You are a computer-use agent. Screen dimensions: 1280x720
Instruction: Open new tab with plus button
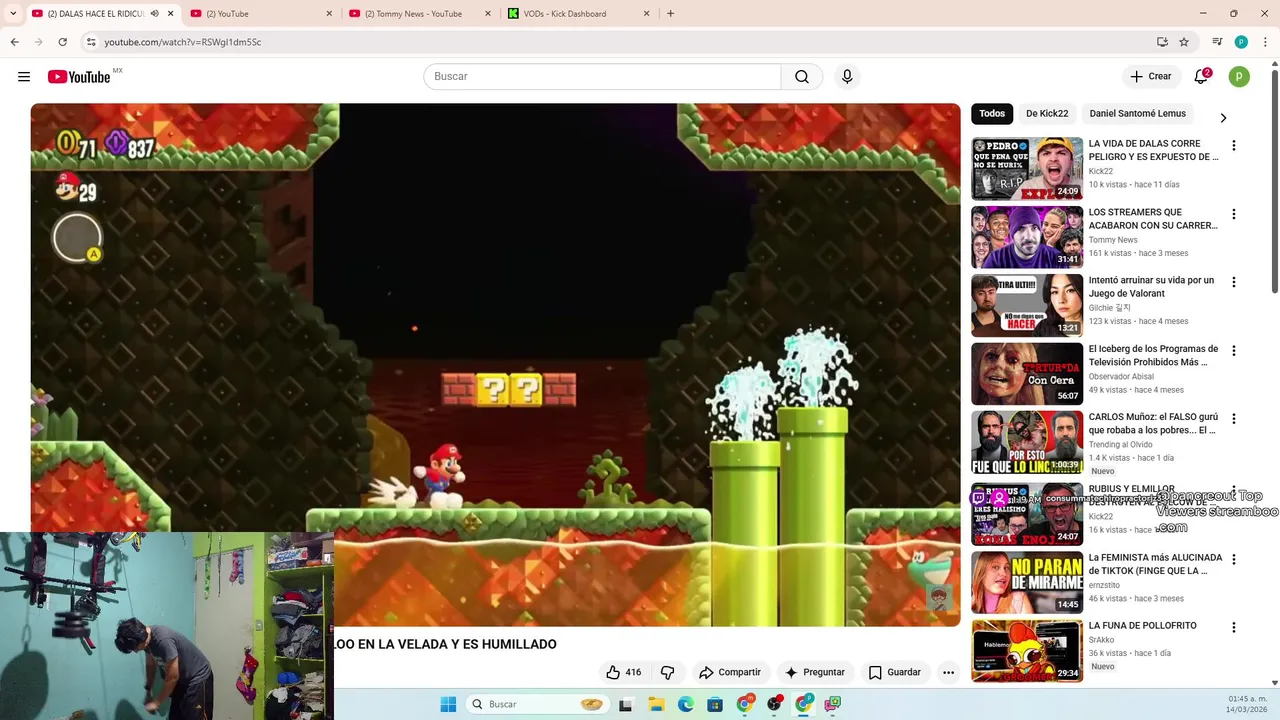point(670,13)
